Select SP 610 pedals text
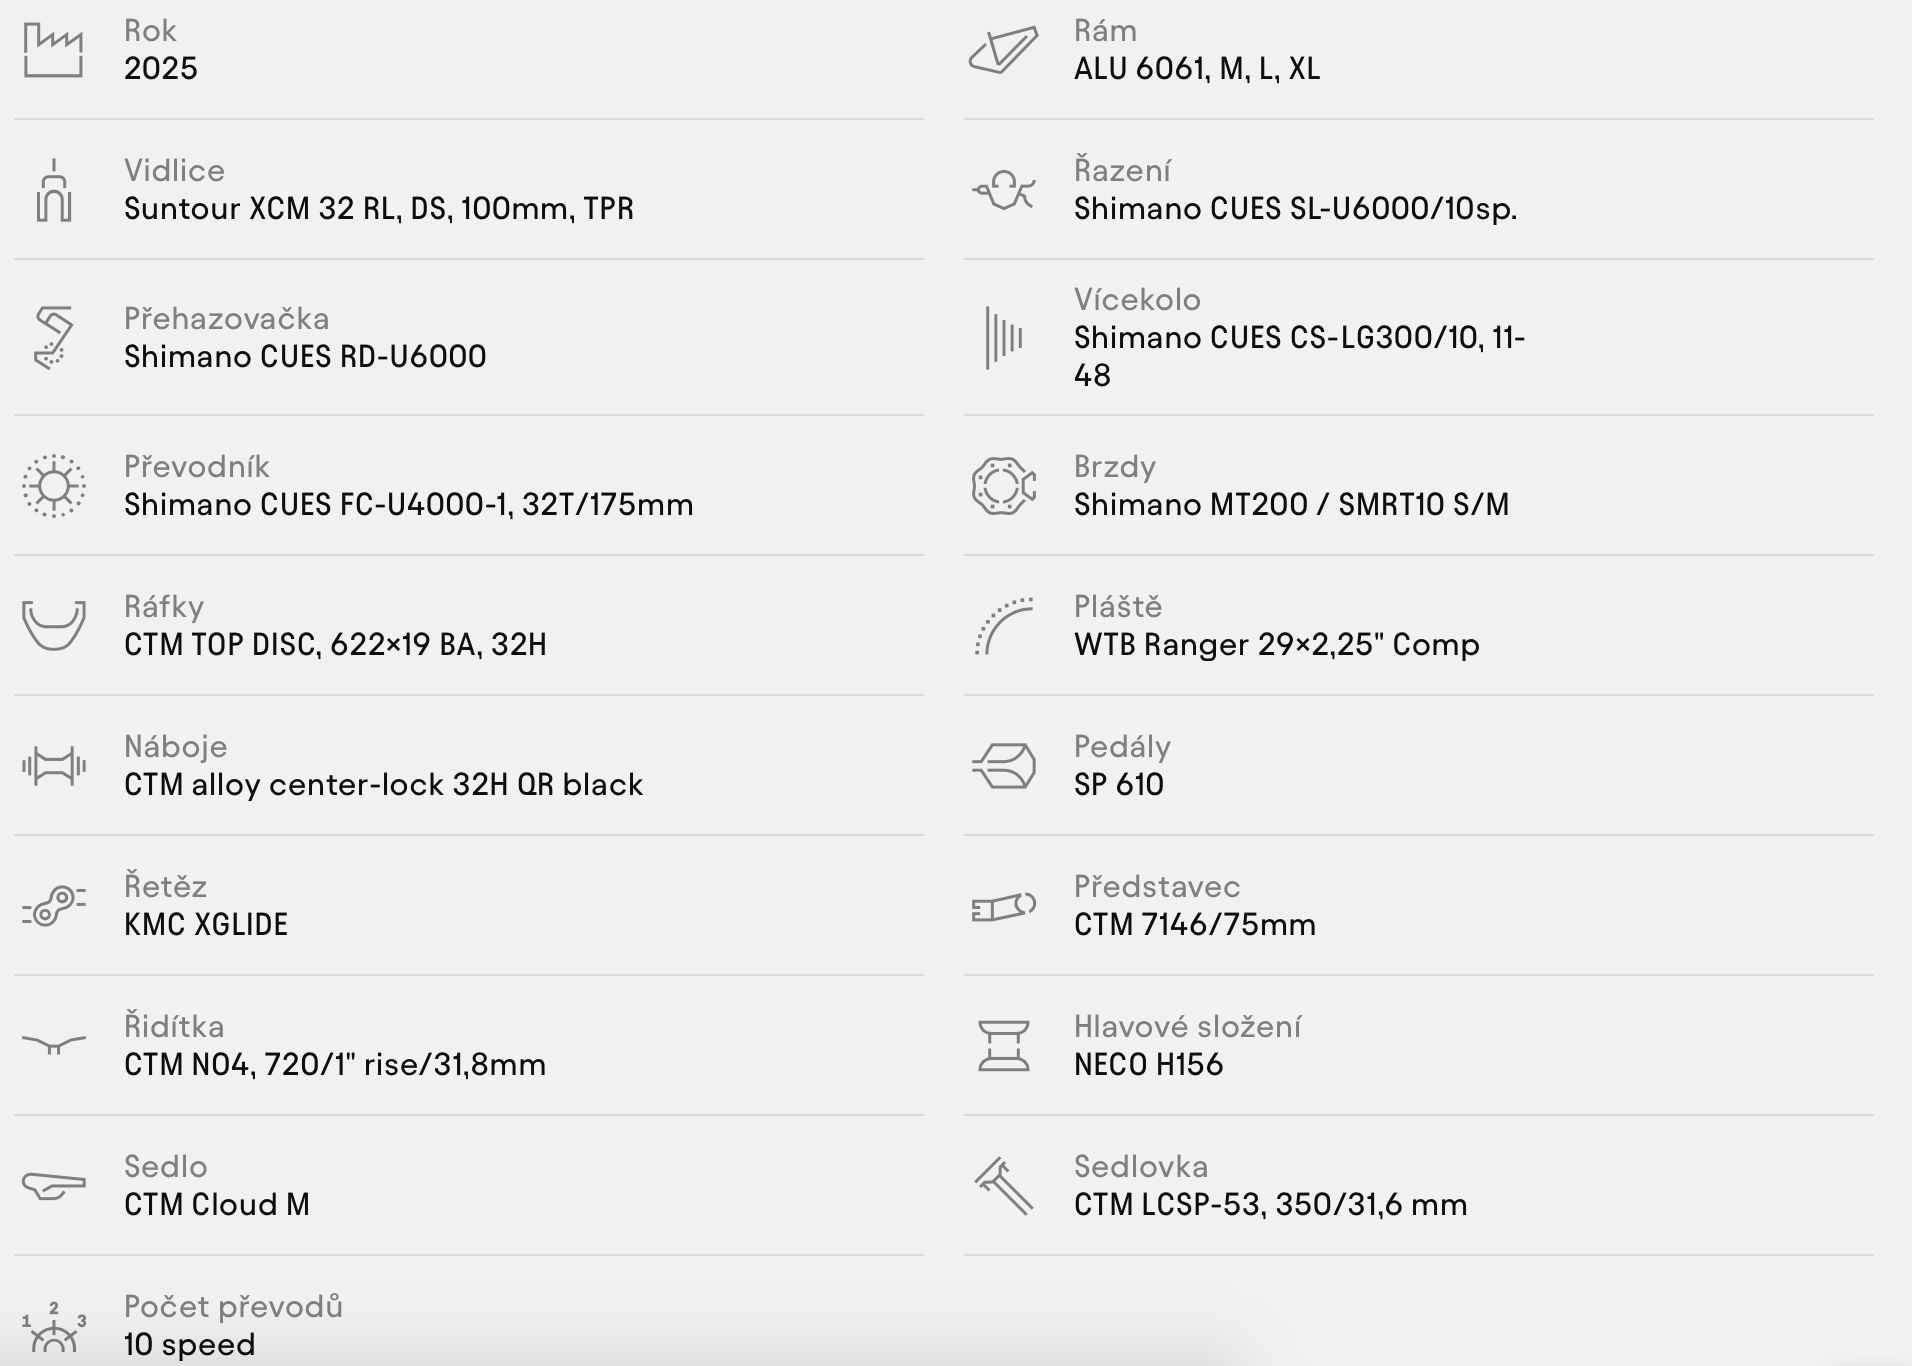 tap(1119, 785)
